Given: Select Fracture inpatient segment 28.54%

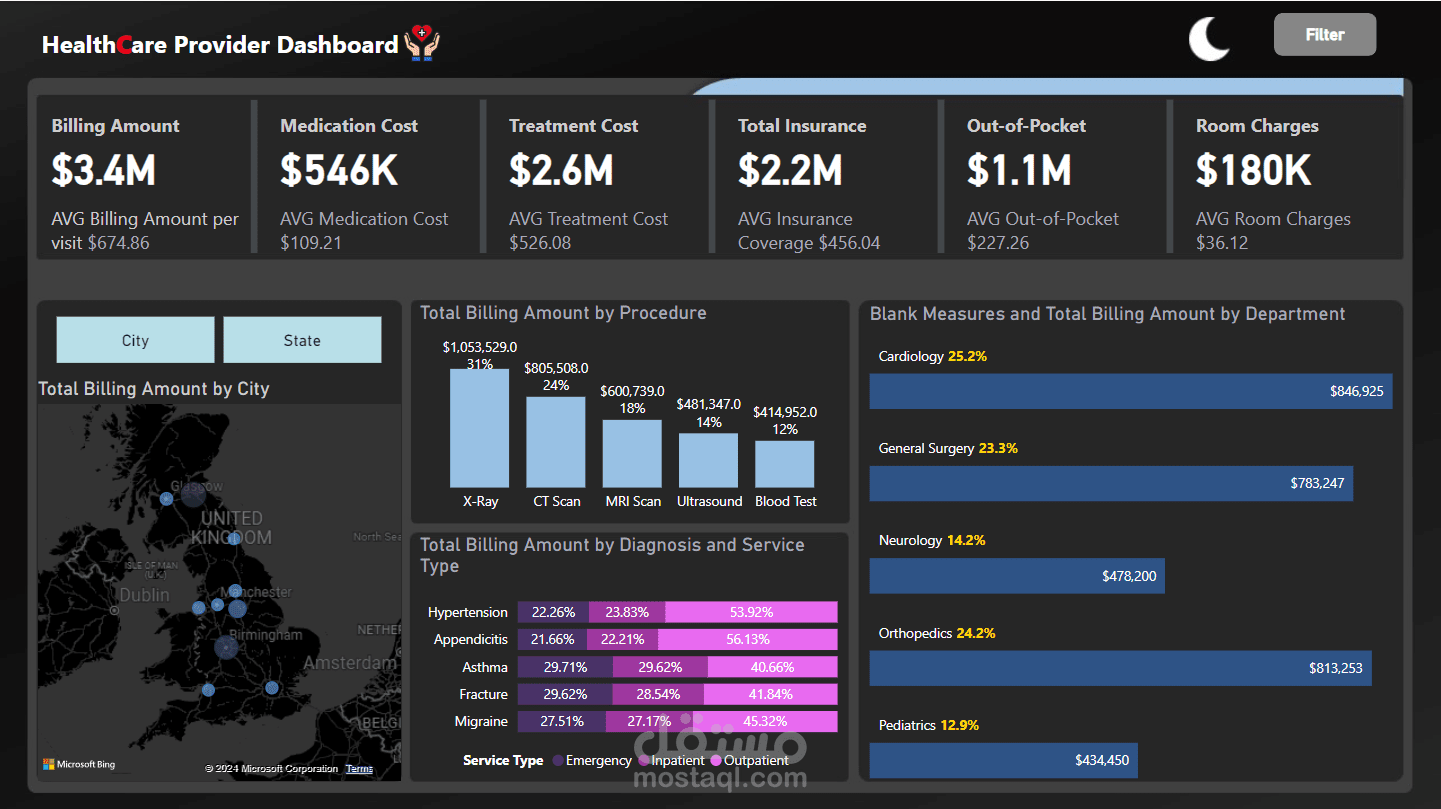Looking at the screenshot, I should click(x=658, y=694).
